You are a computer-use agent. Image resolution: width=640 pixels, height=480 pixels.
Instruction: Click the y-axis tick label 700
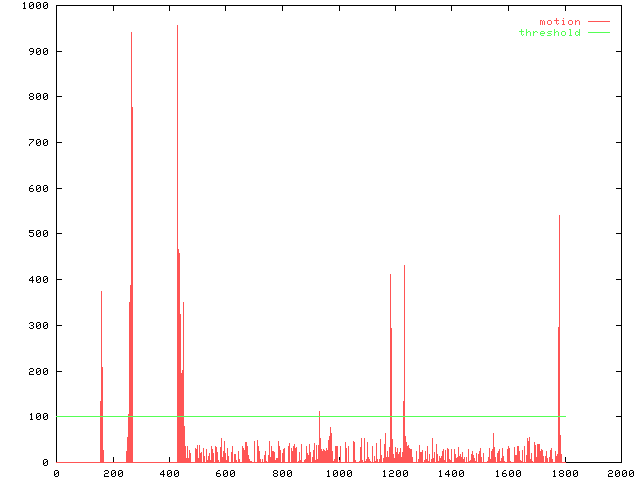pyautogui.click(x=40, y=143)
